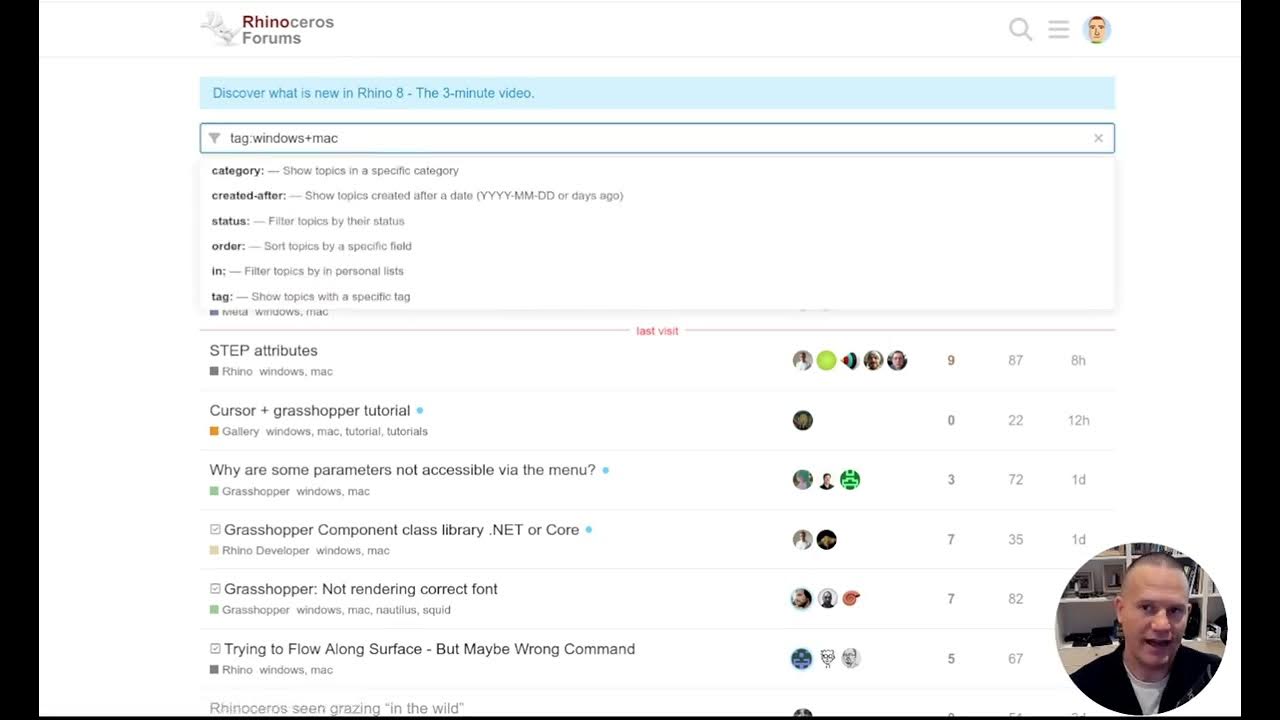Click the nautilus tag
Screen dimensions: 1280x720
[396, 610]
